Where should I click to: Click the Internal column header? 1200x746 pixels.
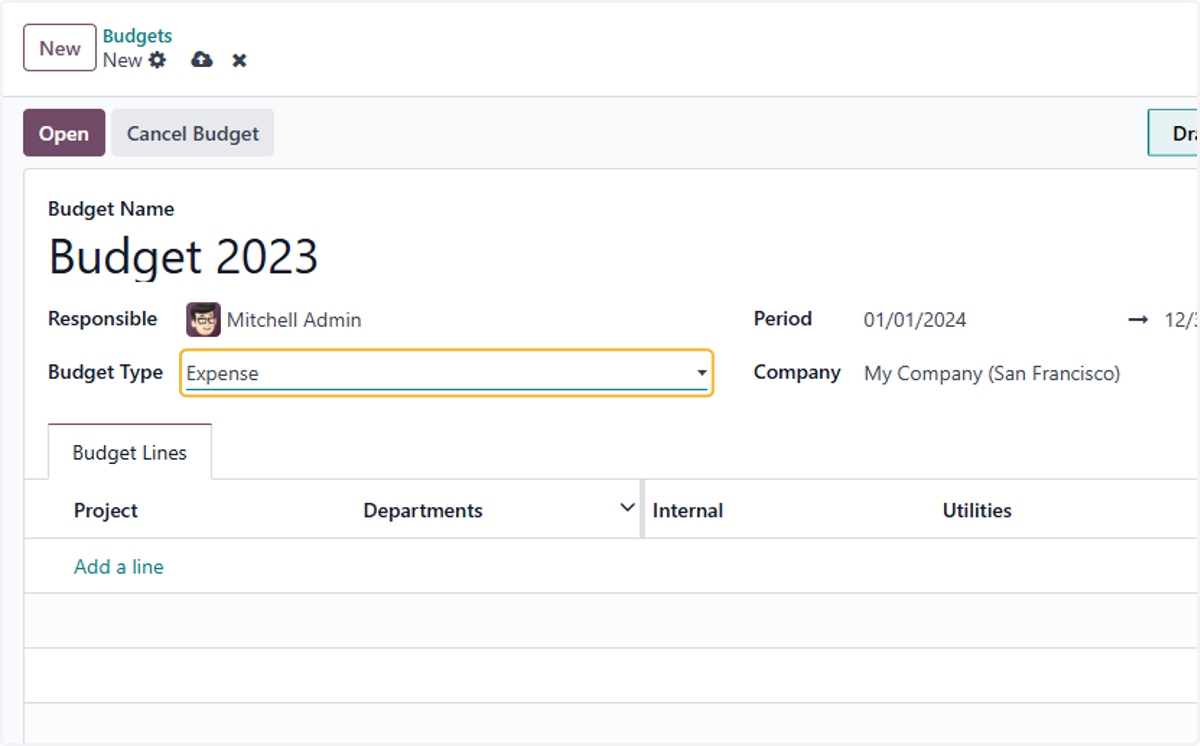point(688,510)
